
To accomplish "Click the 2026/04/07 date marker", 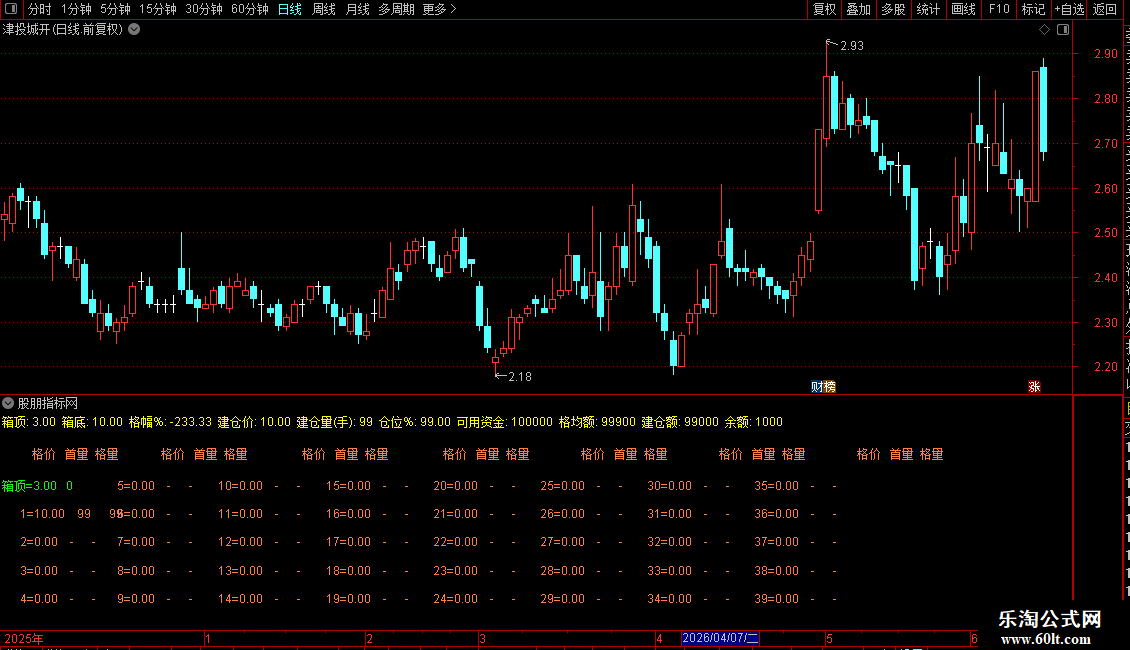I will click(720, 638).
